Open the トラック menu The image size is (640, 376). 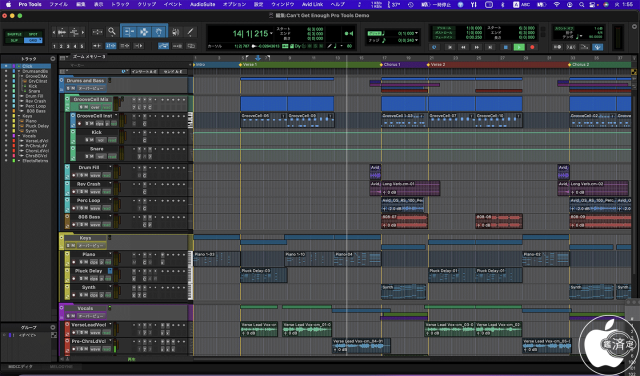(120, 4)
